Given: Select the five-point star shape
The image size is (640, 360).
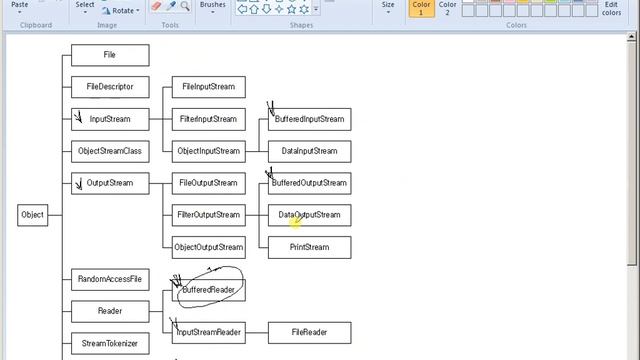Looking at the screenshot, I should coord(291,9).
